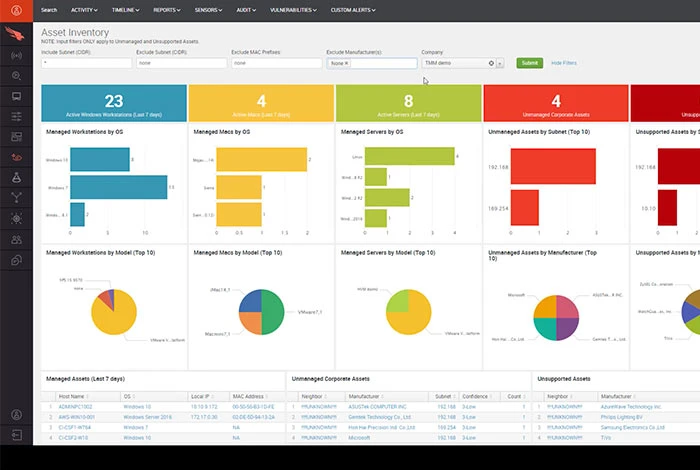Open the linked-squares icon in the sidebar

click(x=16, y=260)
